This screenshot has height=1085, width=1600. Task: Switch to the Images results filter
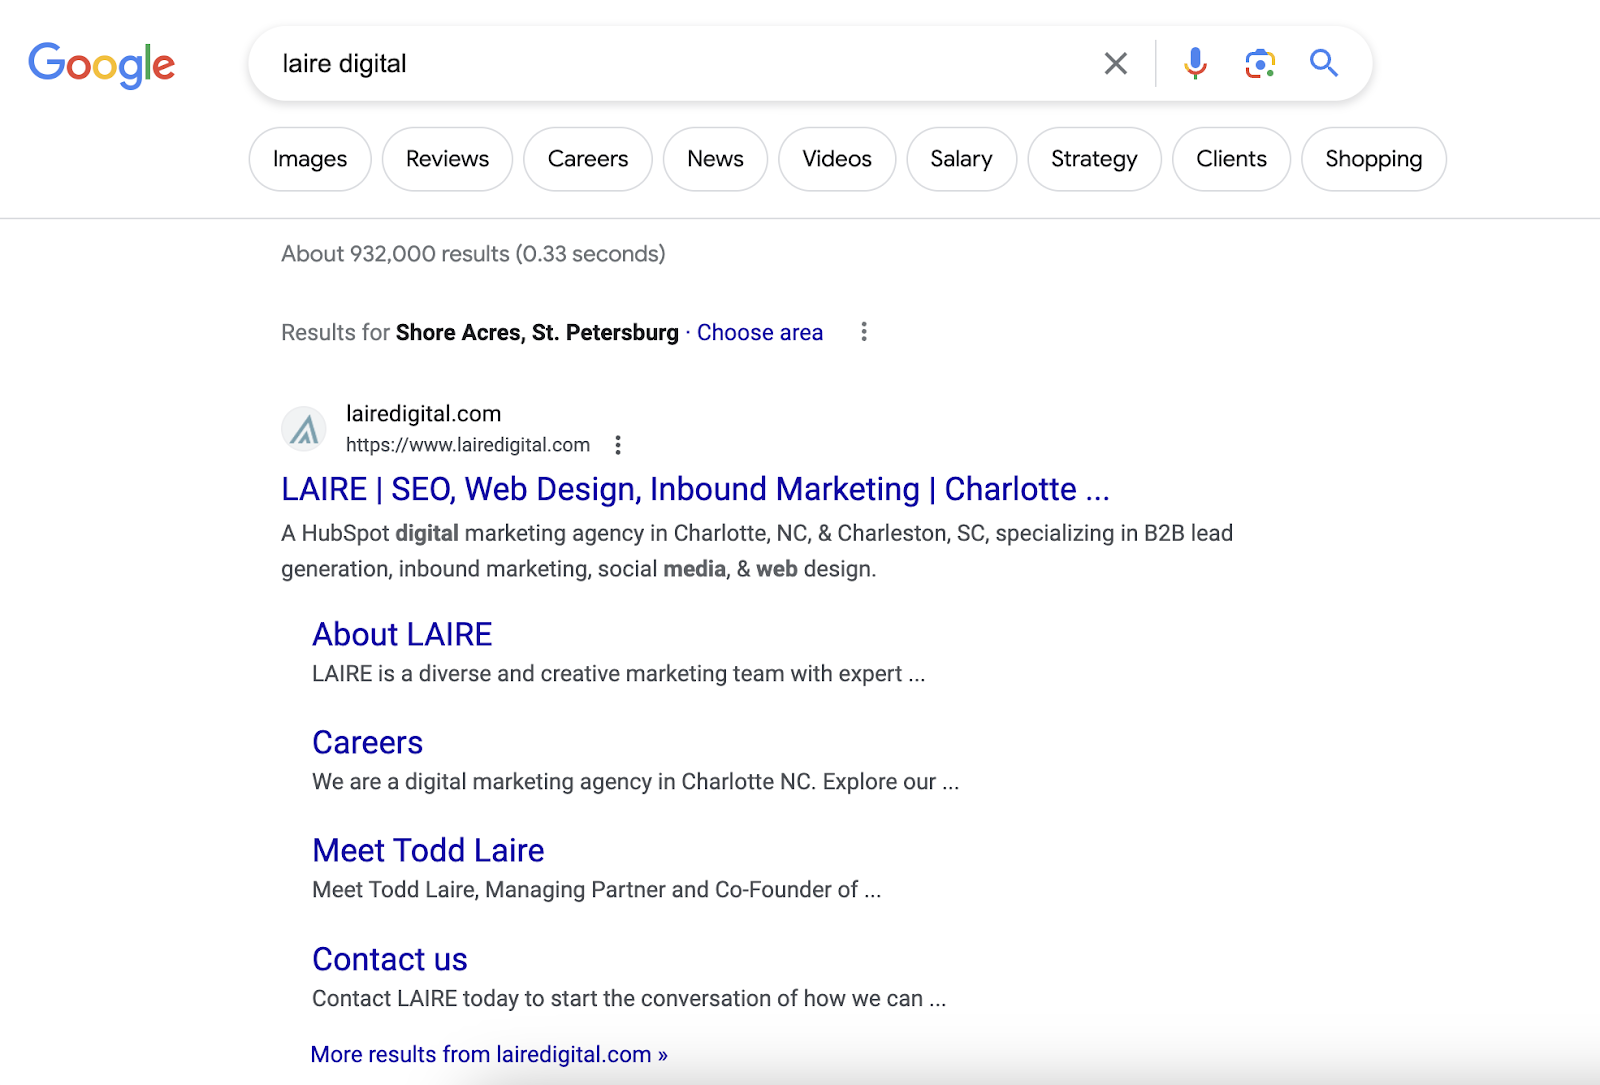click(309, 158)
